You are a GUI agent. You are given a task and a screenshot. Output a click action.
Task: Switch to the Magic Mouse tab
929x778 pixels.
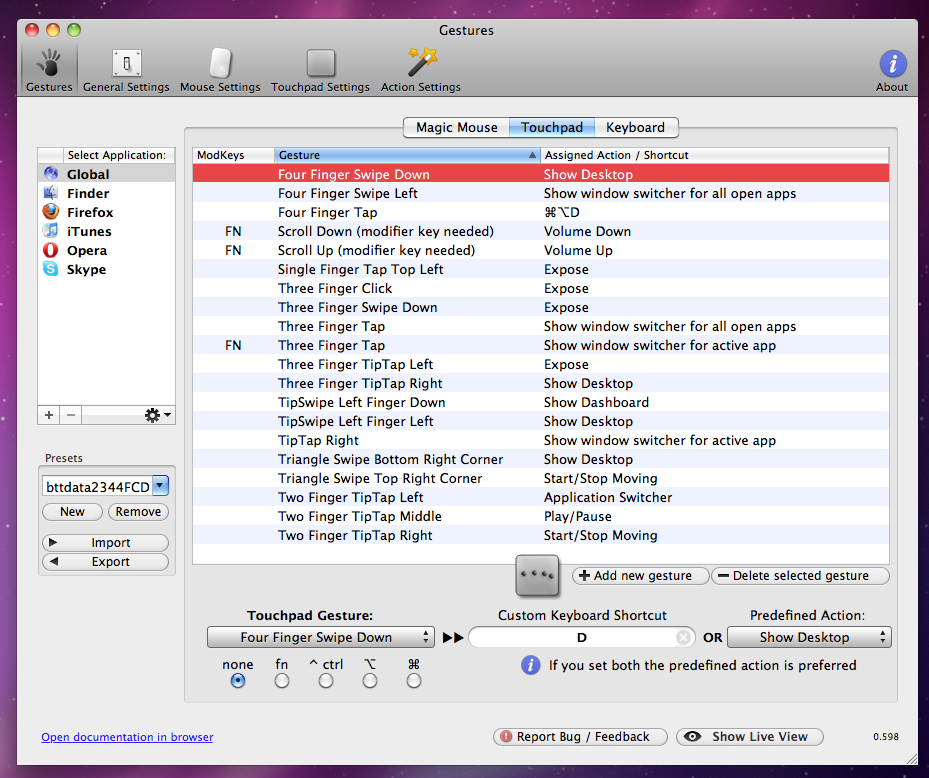456,127
